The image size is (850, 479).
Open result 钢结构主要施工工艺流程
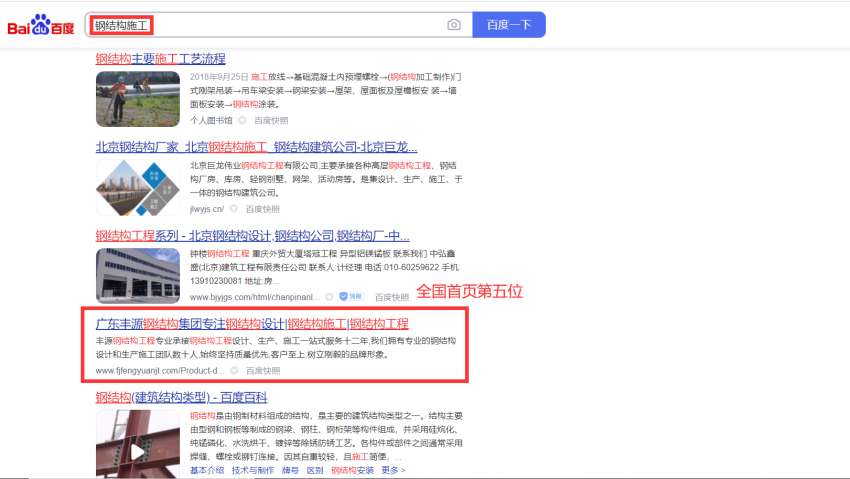tap(160, 59)
